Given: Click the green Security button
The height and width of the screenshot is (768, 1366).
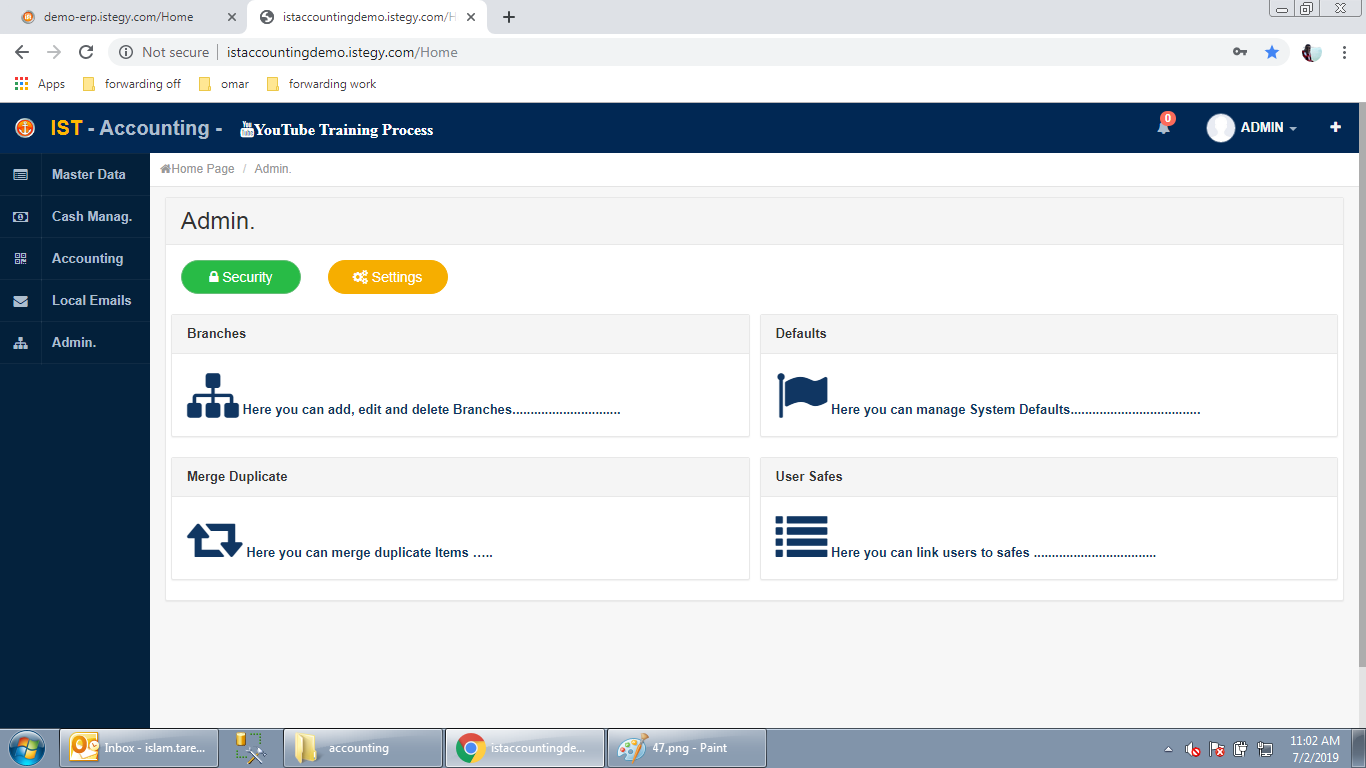Looking at the screenshot, I should click(x=241, y=277).
